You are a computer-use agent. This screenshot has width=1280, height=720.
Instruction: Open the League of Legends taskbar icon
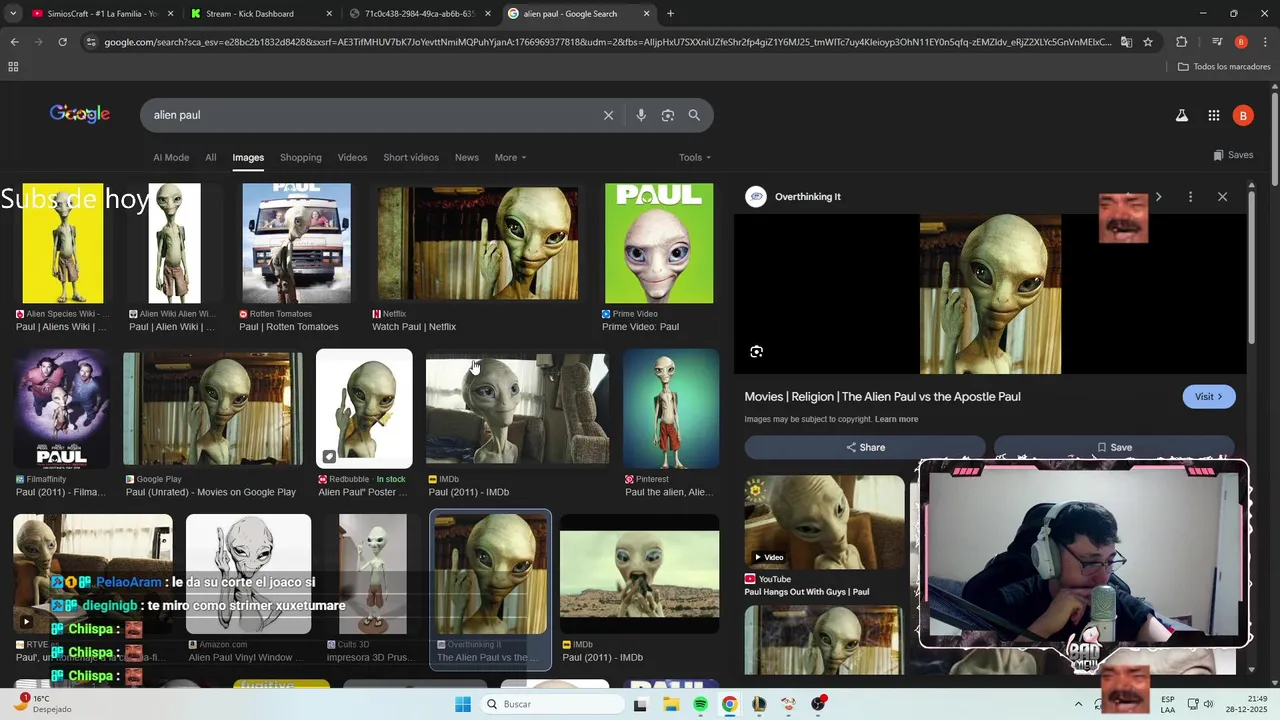[x=759, y=704]
